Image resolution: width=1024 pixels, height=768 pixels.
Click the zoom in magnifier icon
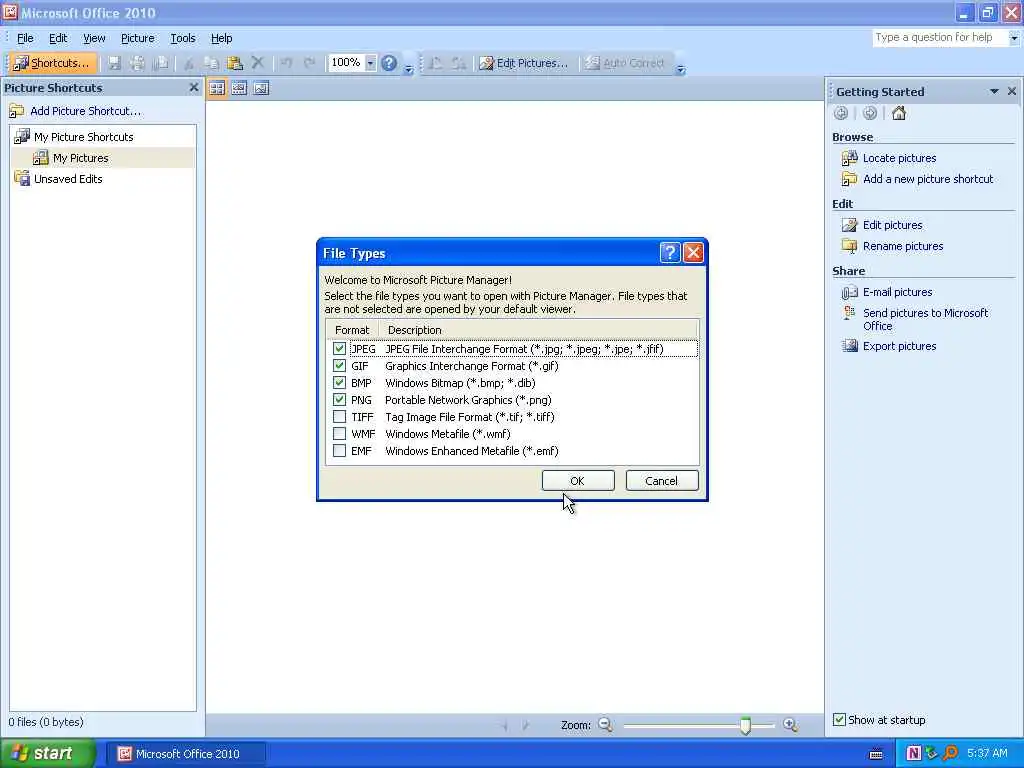point(790,725)
